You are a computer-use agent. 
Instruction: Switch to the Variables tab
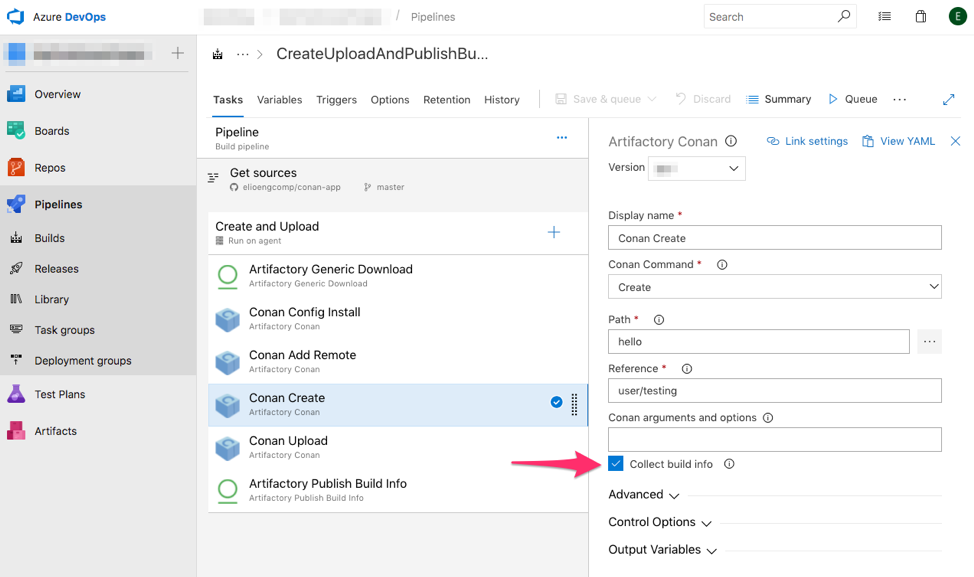pyautogui.click(x=279, y=99)
